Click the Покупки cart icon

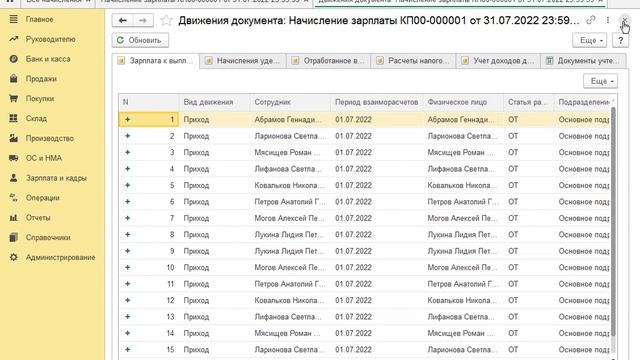(13, 98)
